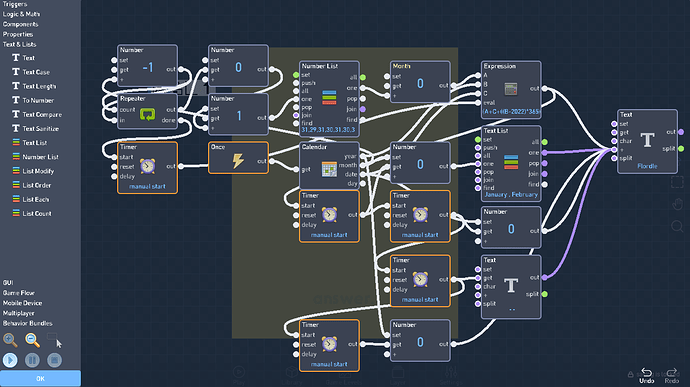
Task: Click the Undo arrow icon
Action: (x=646, y=372)
